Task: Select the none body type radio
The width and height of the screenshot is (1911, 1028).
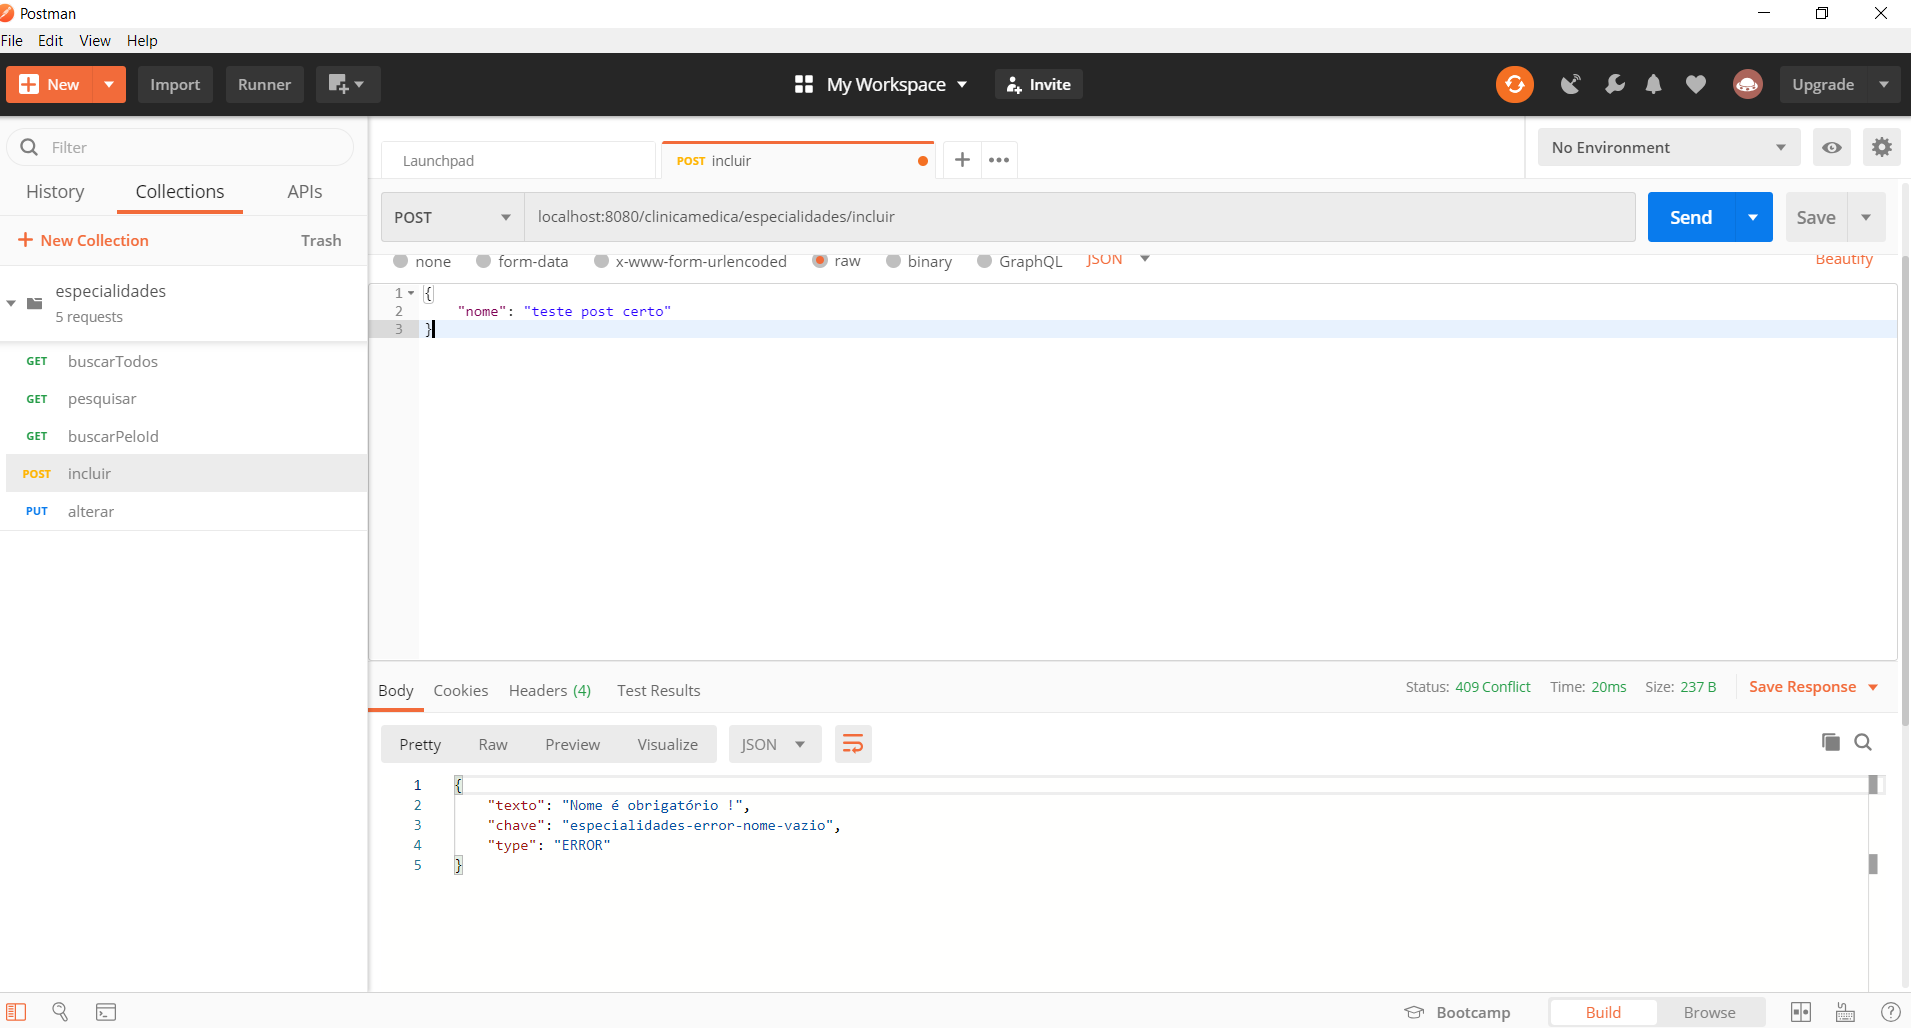Action: point(400,261)
